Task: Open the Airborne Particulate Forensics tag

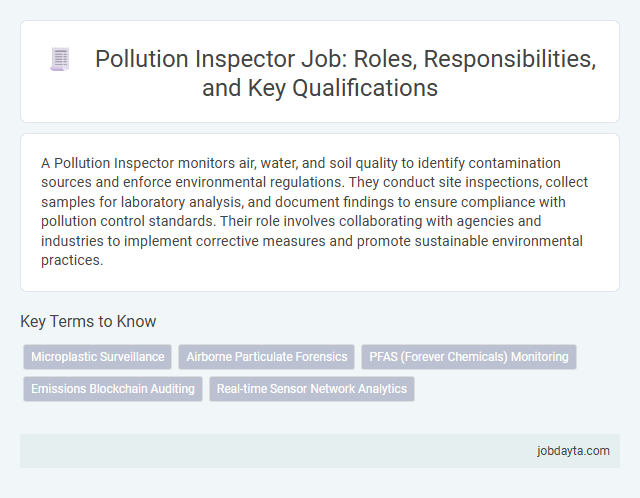Action: pos(267,357)
